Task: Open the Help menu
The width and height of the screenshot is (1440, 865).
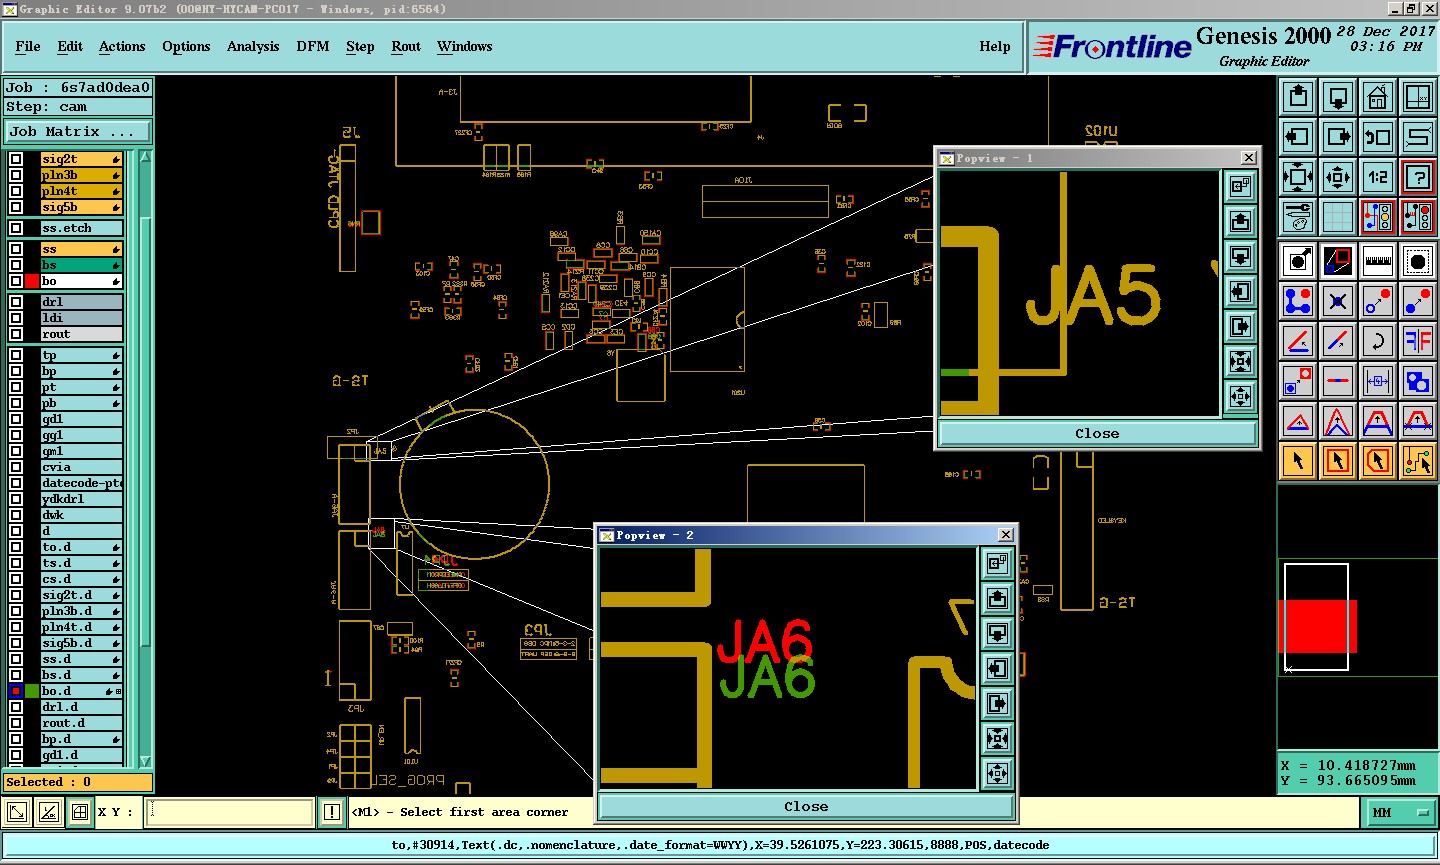Action: tap(995, 46)
